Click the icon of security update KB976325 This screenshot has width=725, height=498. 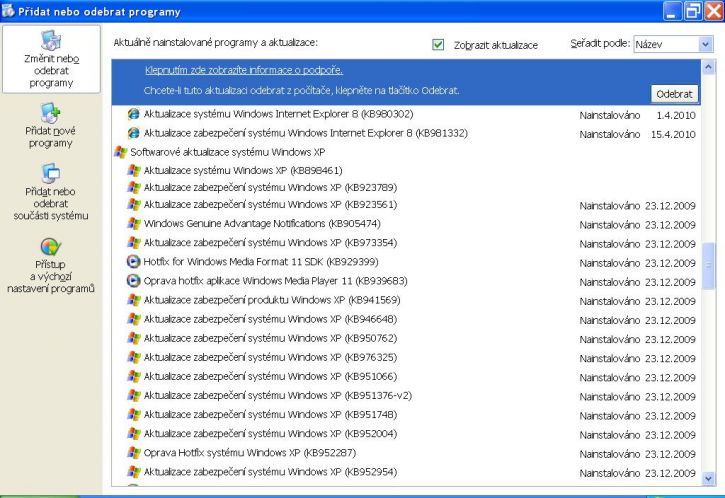[134, 357]
